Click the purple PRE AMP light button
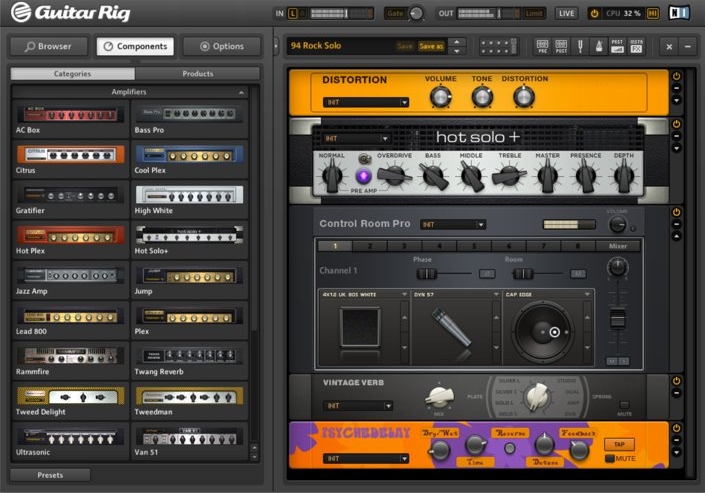 click(364, 176)
